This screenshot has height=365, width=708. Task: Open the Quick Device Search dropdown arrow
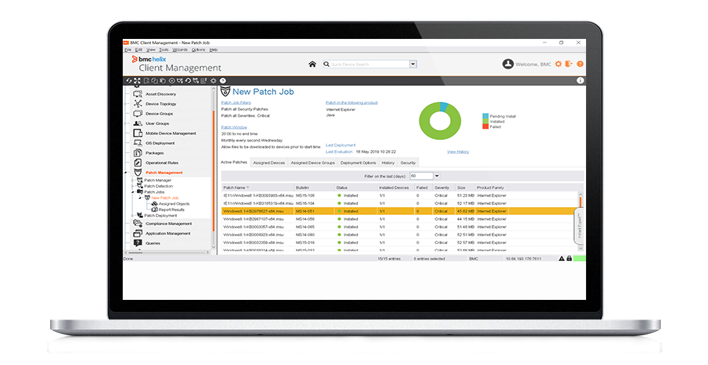(413, 64)
